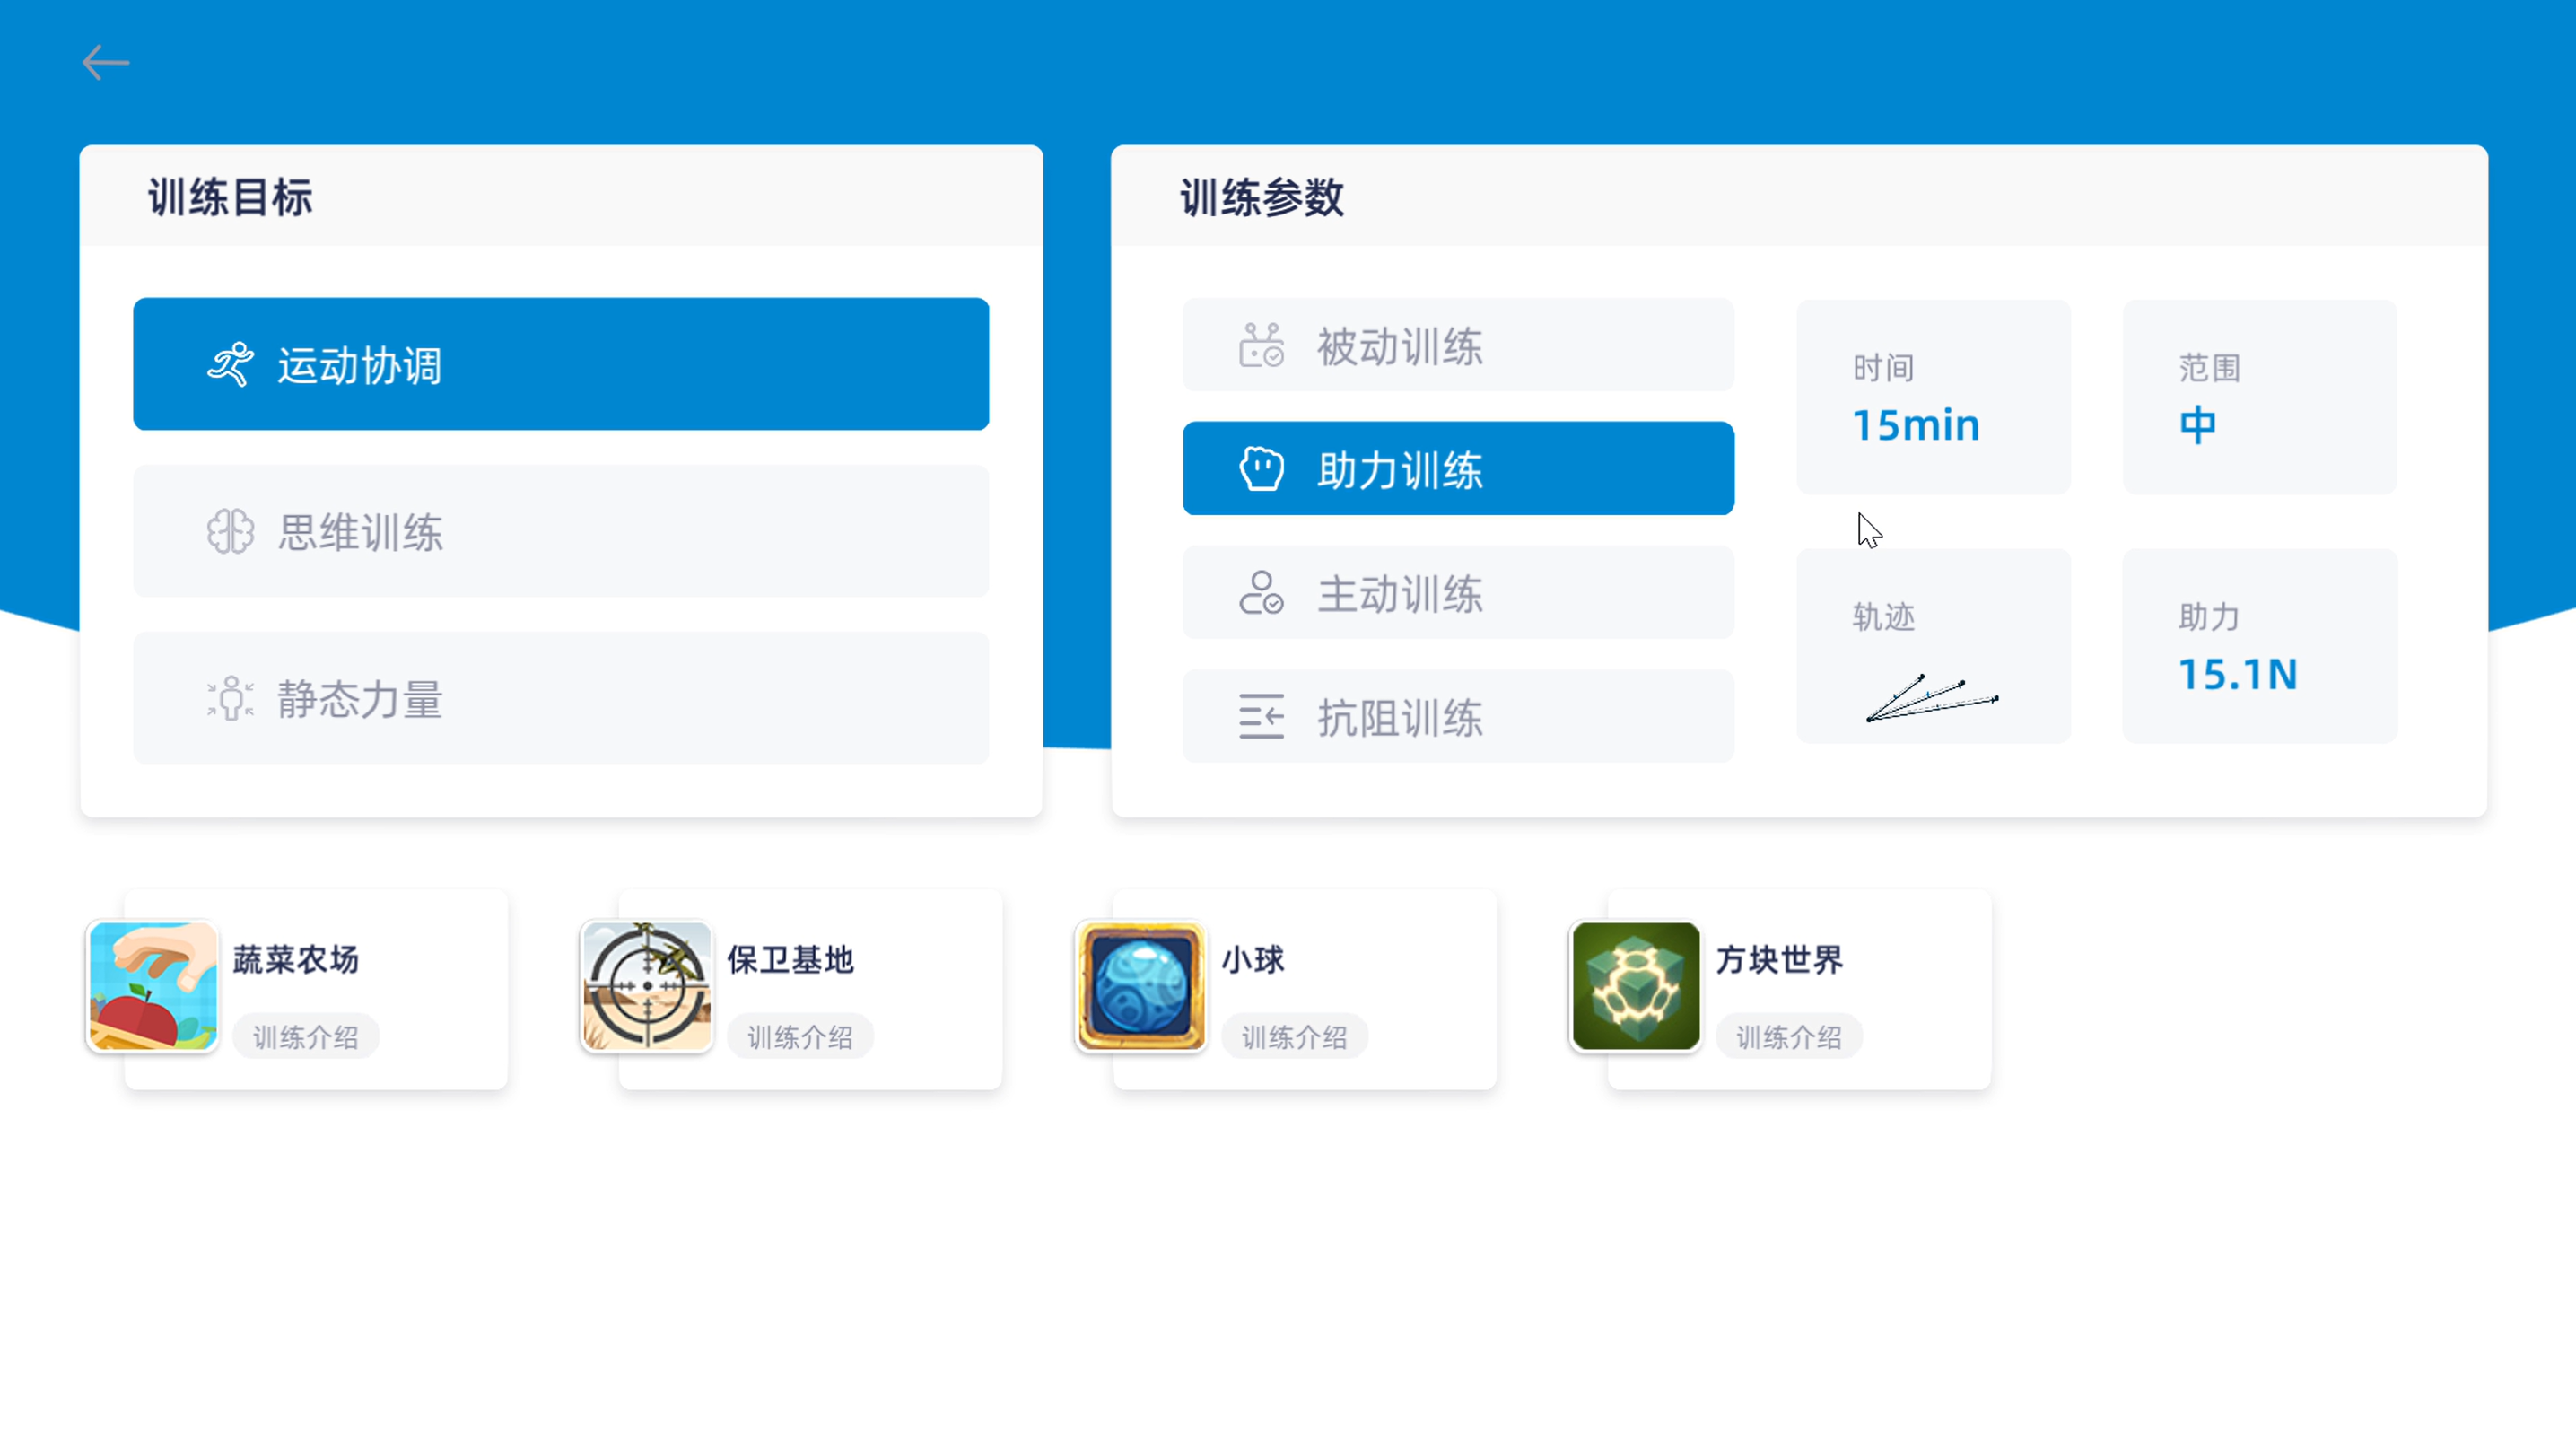
Task: Open the 小球 game thumbnail
Action: [x=1141, y=987]
